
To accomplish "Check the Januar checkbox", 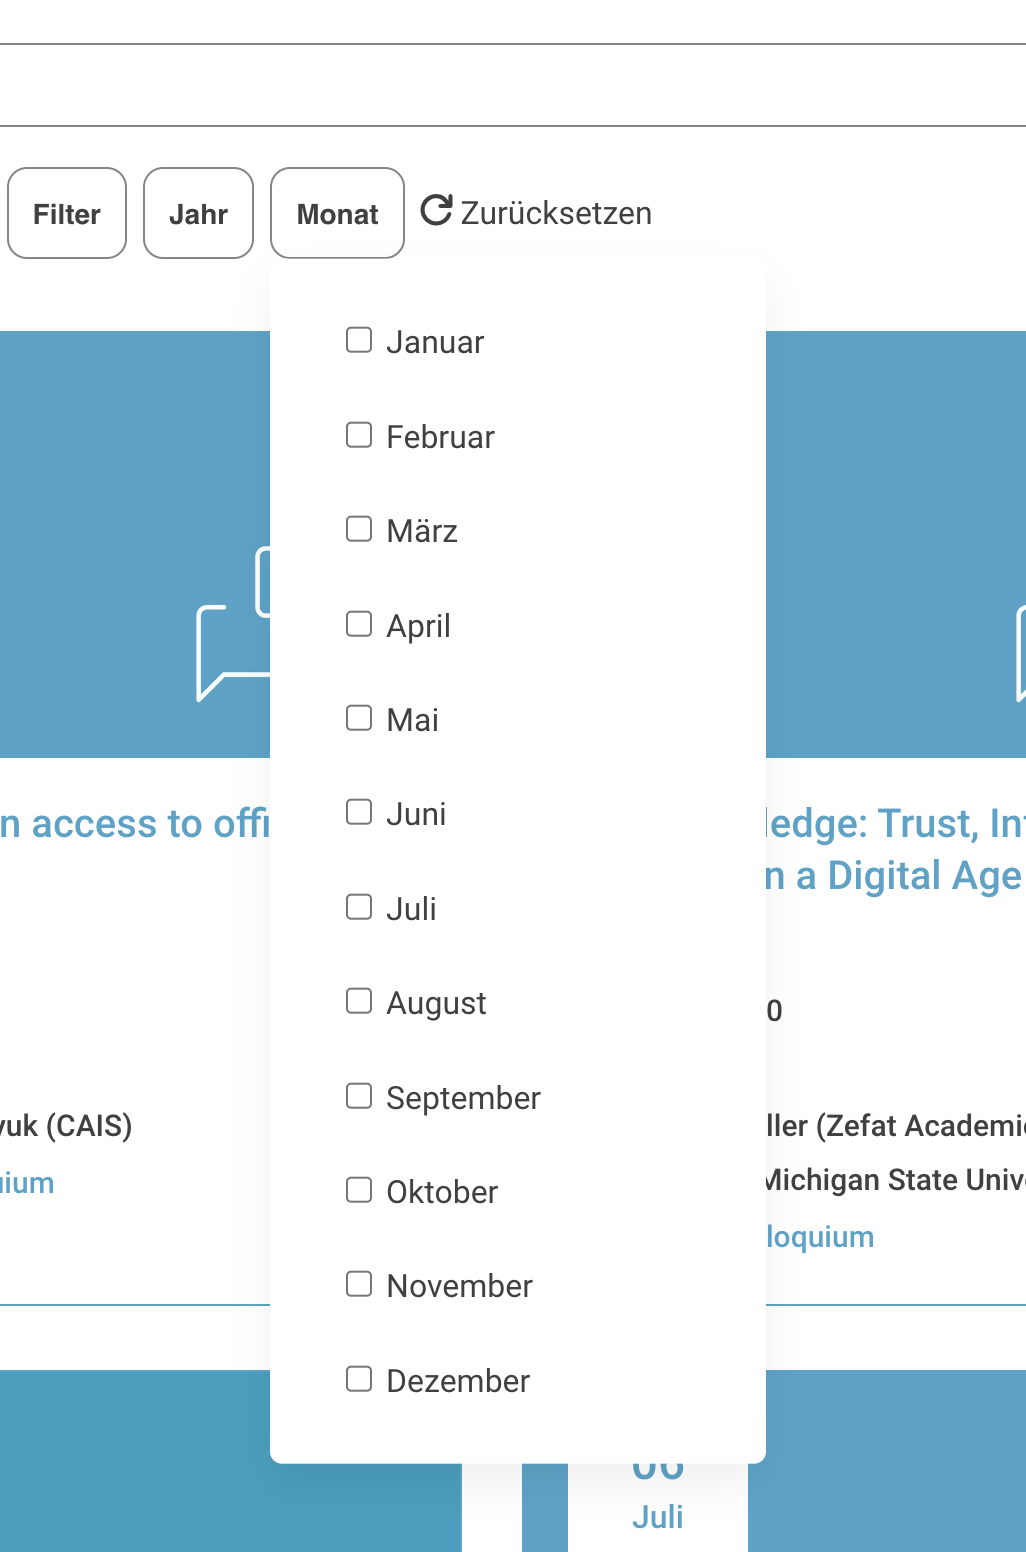I will 359,341.
